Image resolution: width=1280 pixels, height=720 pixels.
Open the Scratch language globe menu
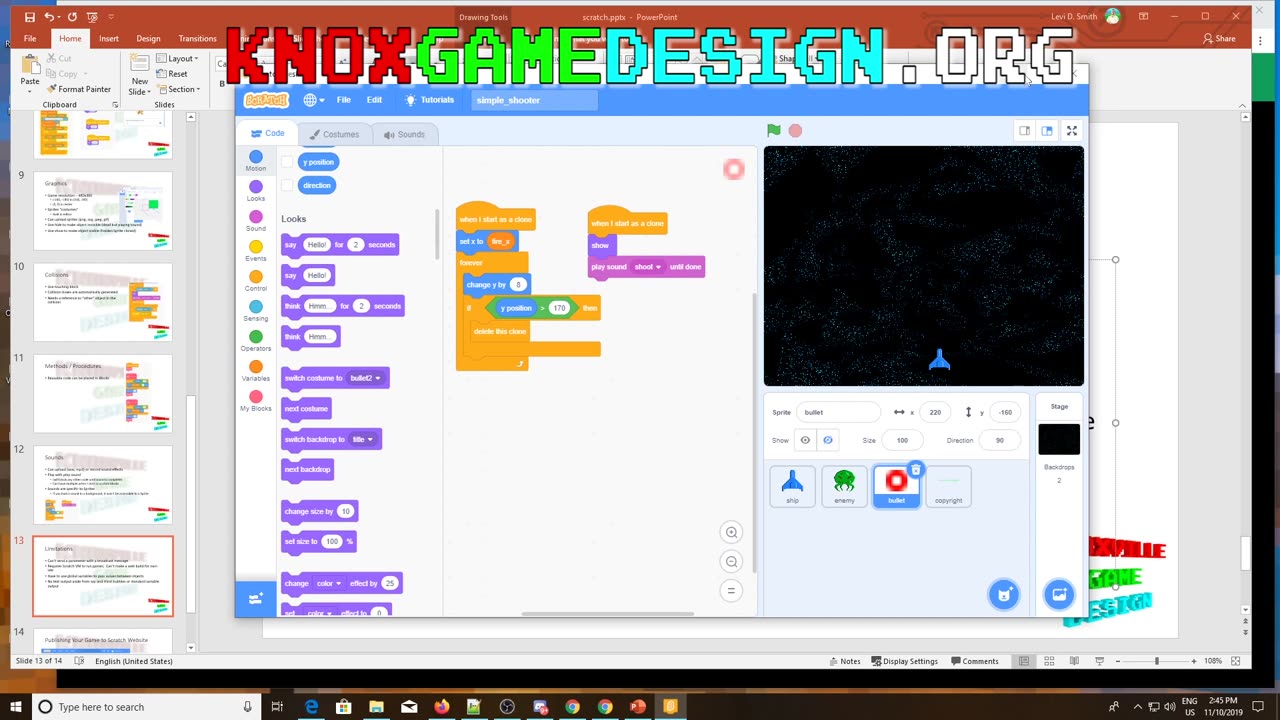[314, 100]
